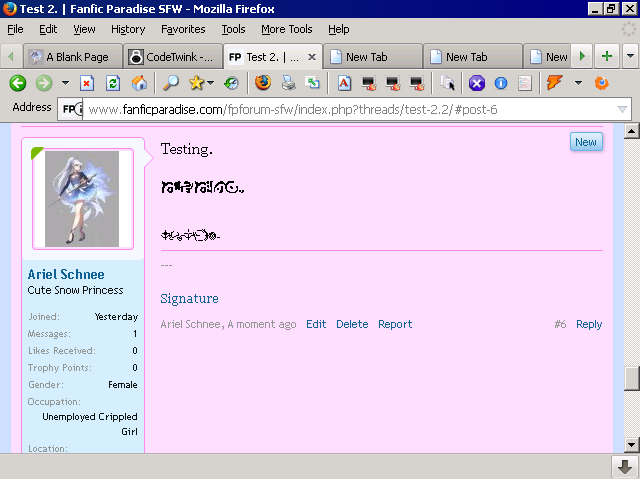Click the purple circle X icon
This screenshot has width=640, height=480.
477,83
